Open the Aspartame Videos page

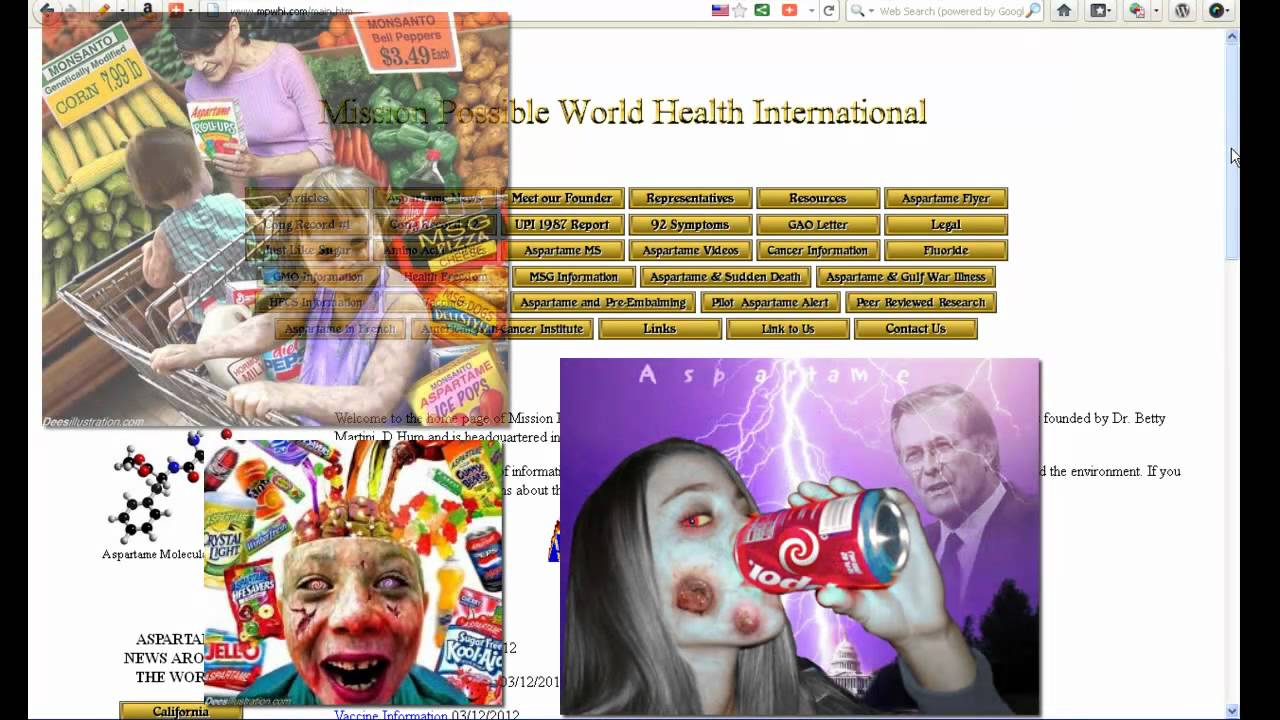pyautogui.click(x=690, y=250)
